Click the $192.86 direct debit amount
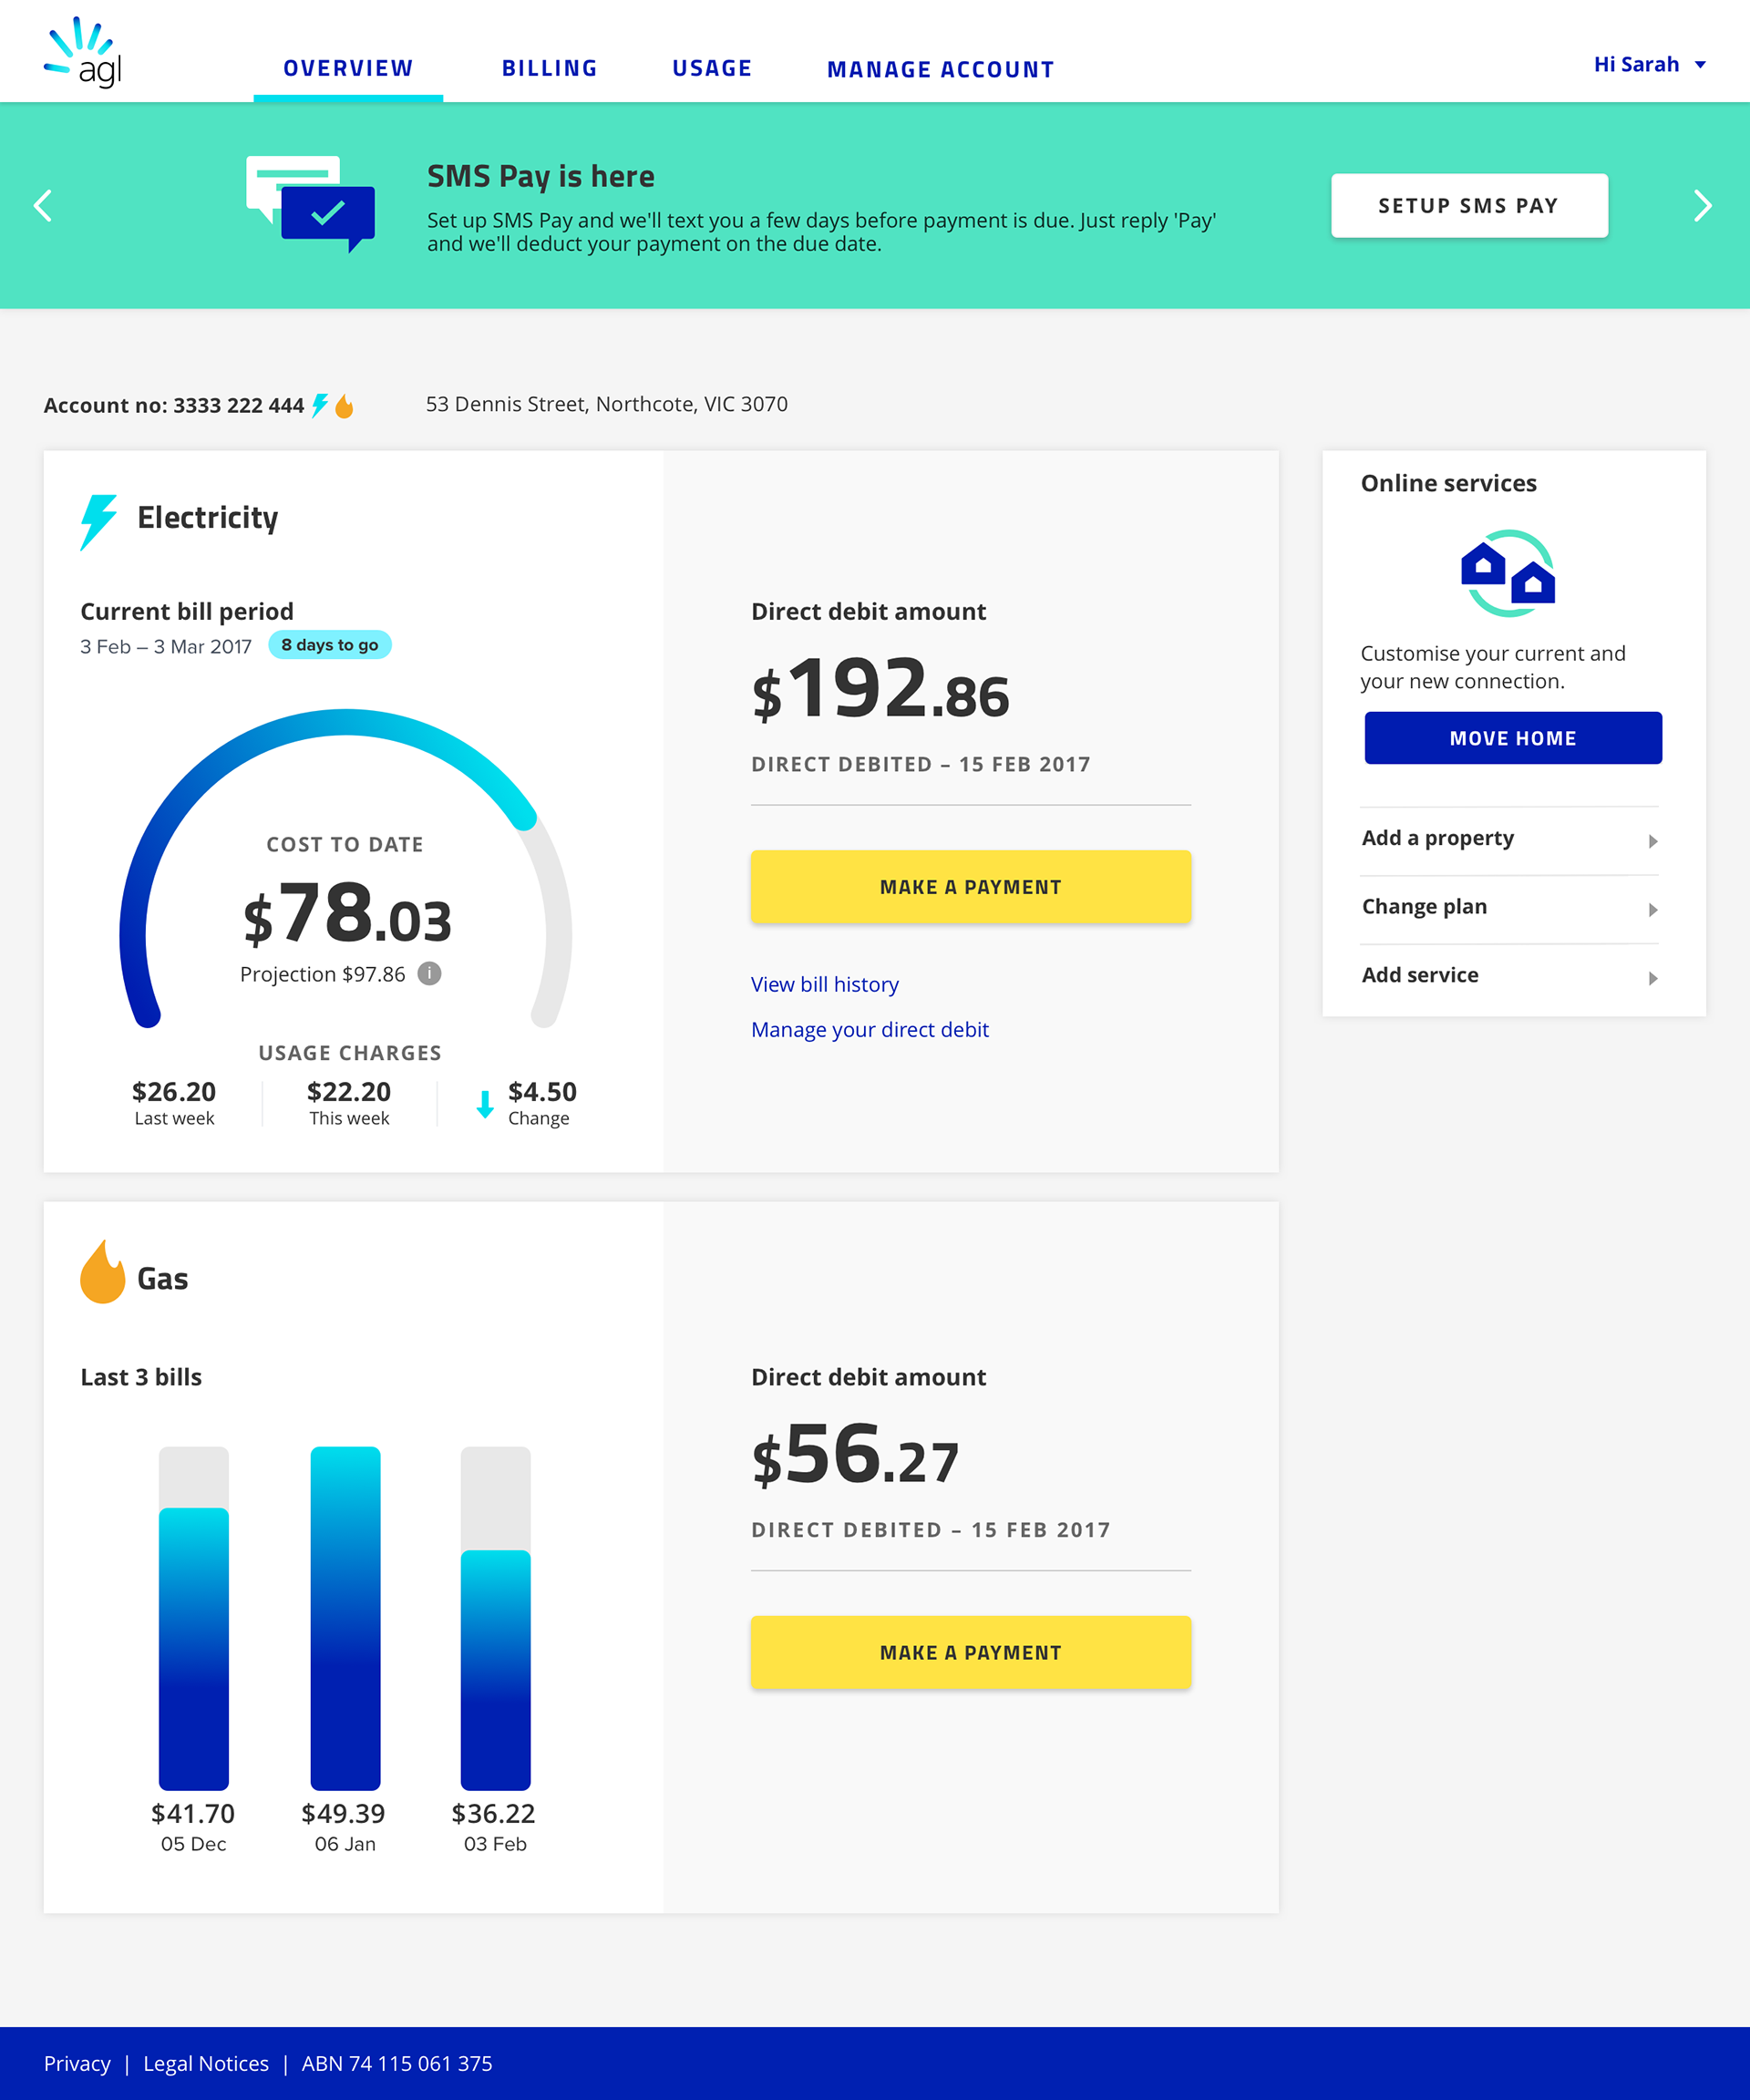This screenshot has height=2100, width=1750. coord(881,690)
